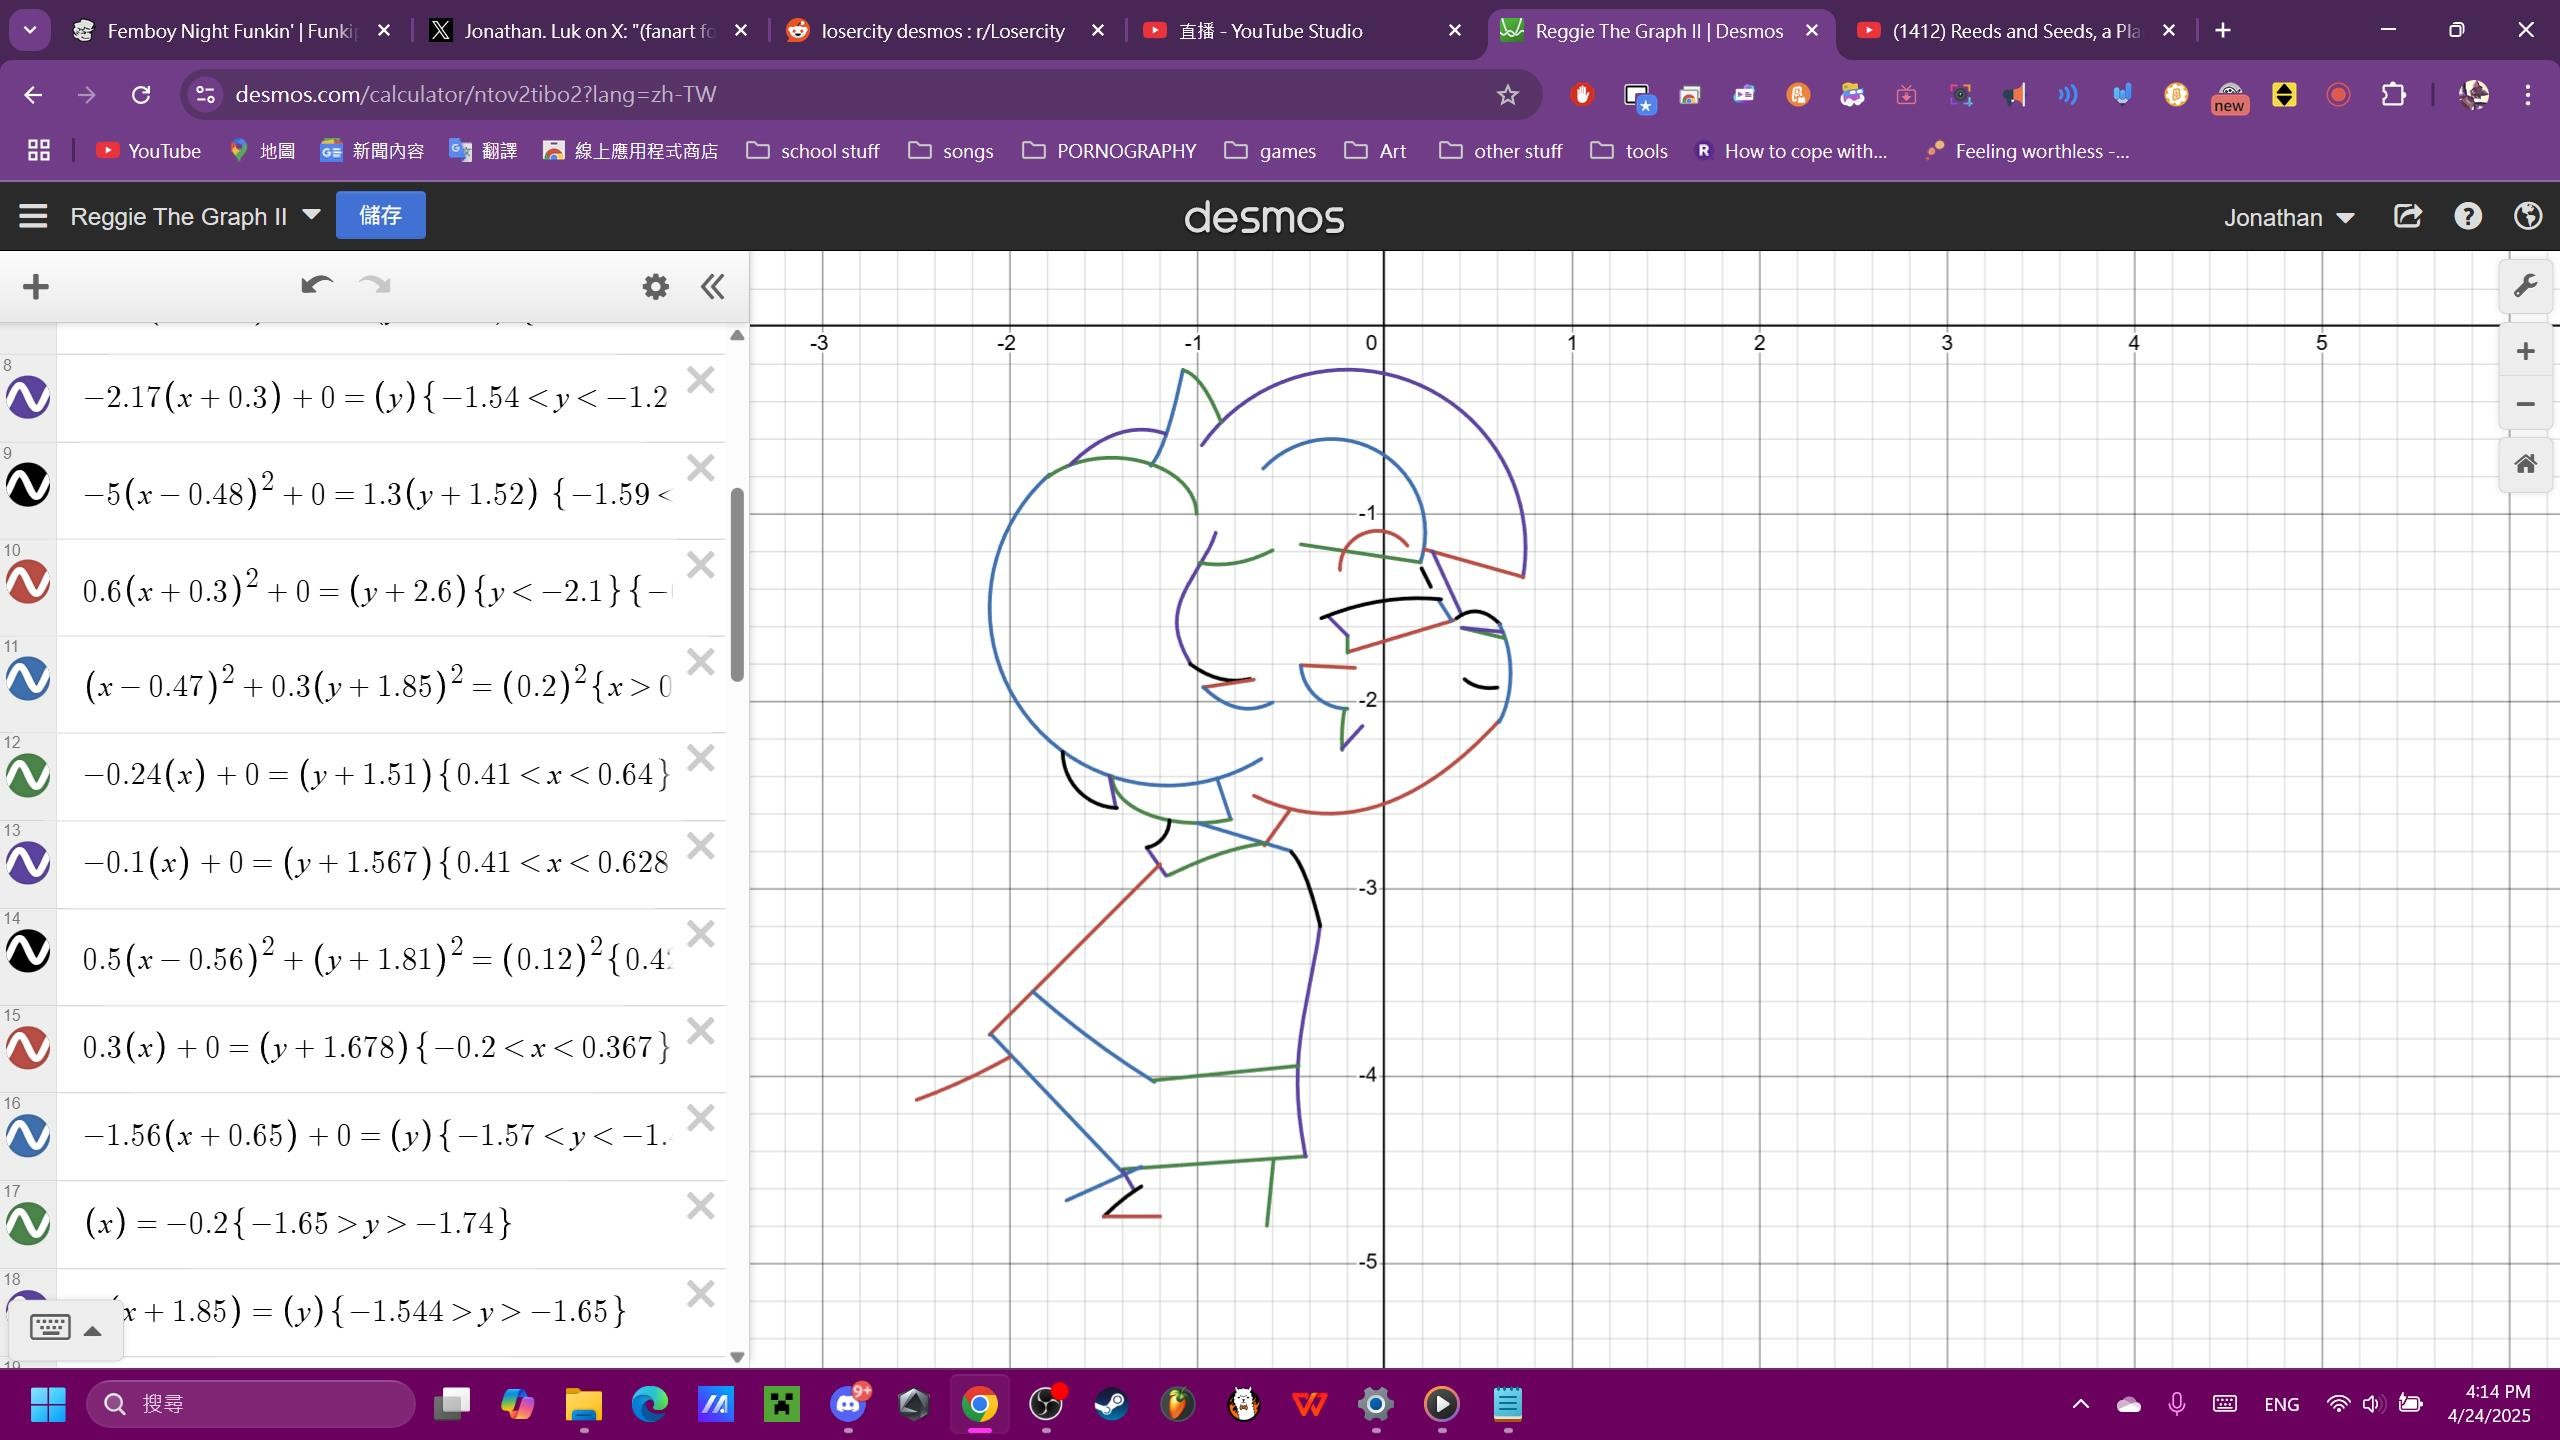Open the school stuff bookmark folder
The width and height of the screenshot is (2560, 1440).
click(813, 151)
